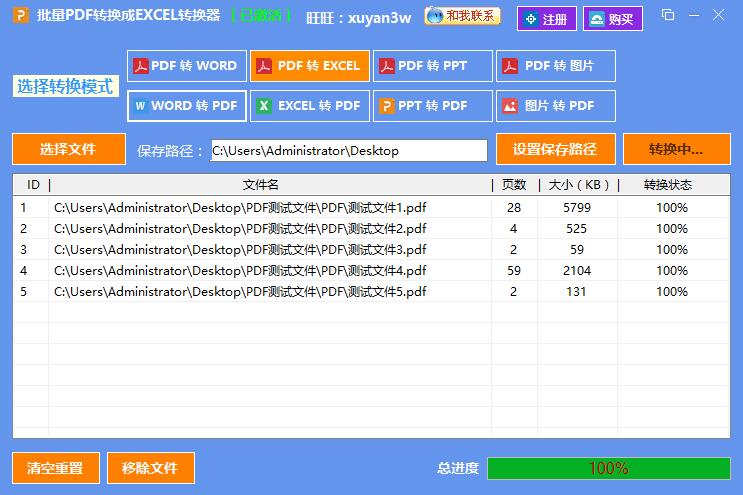Select PDF 转 EXCEL conversion mode
This screenshot has width=743, height=495.
[310, 66]
